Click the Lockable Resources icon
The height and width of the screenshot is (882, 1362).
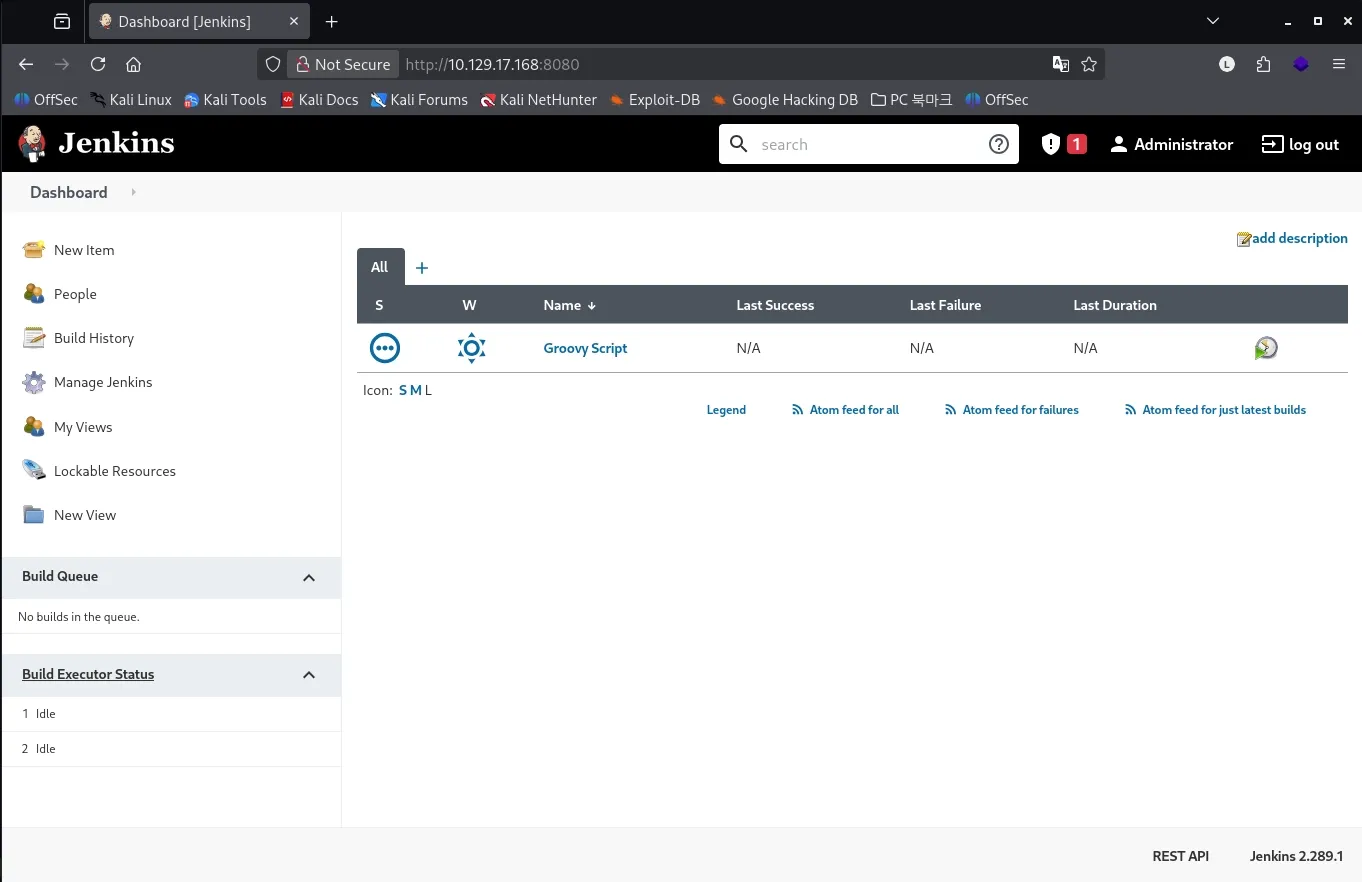click(34, 471)
